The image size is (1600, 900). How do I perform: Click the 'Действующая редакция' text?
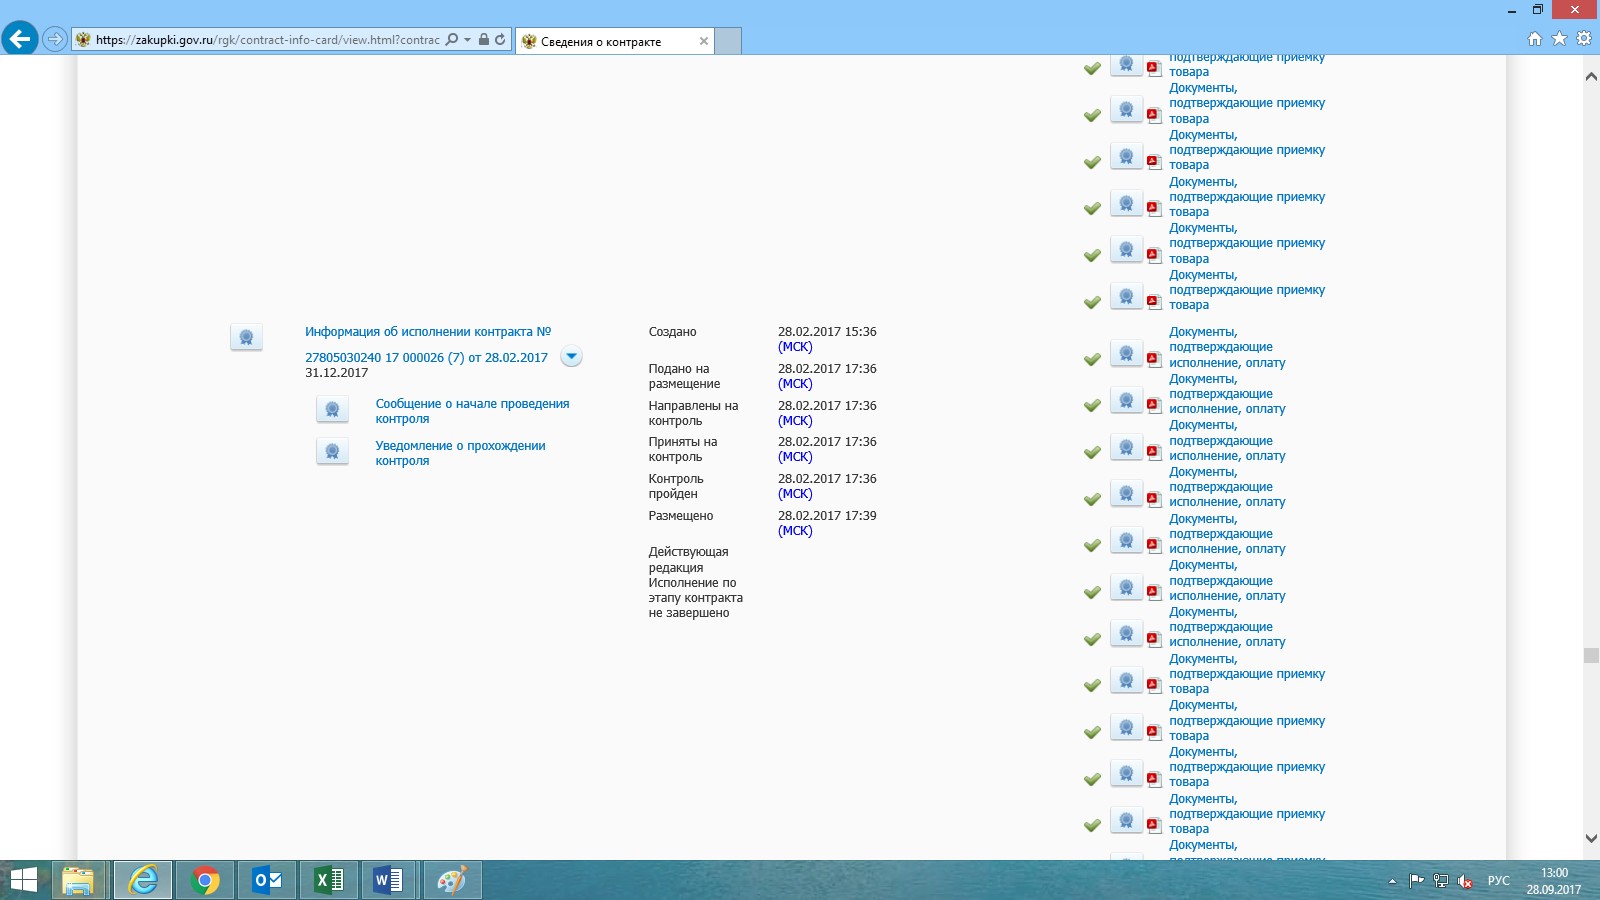point(688,560)
